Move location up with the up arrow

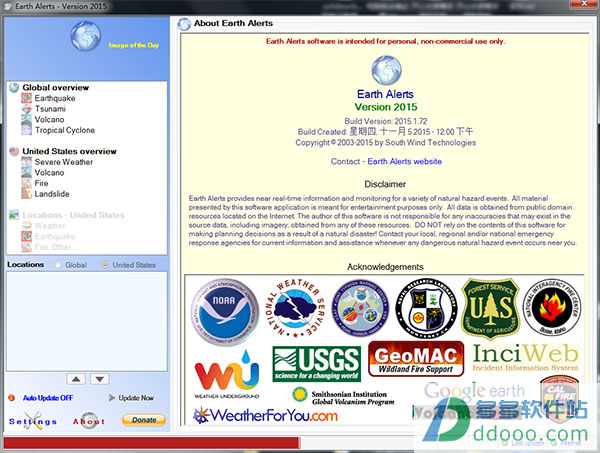tap(76, 379)
